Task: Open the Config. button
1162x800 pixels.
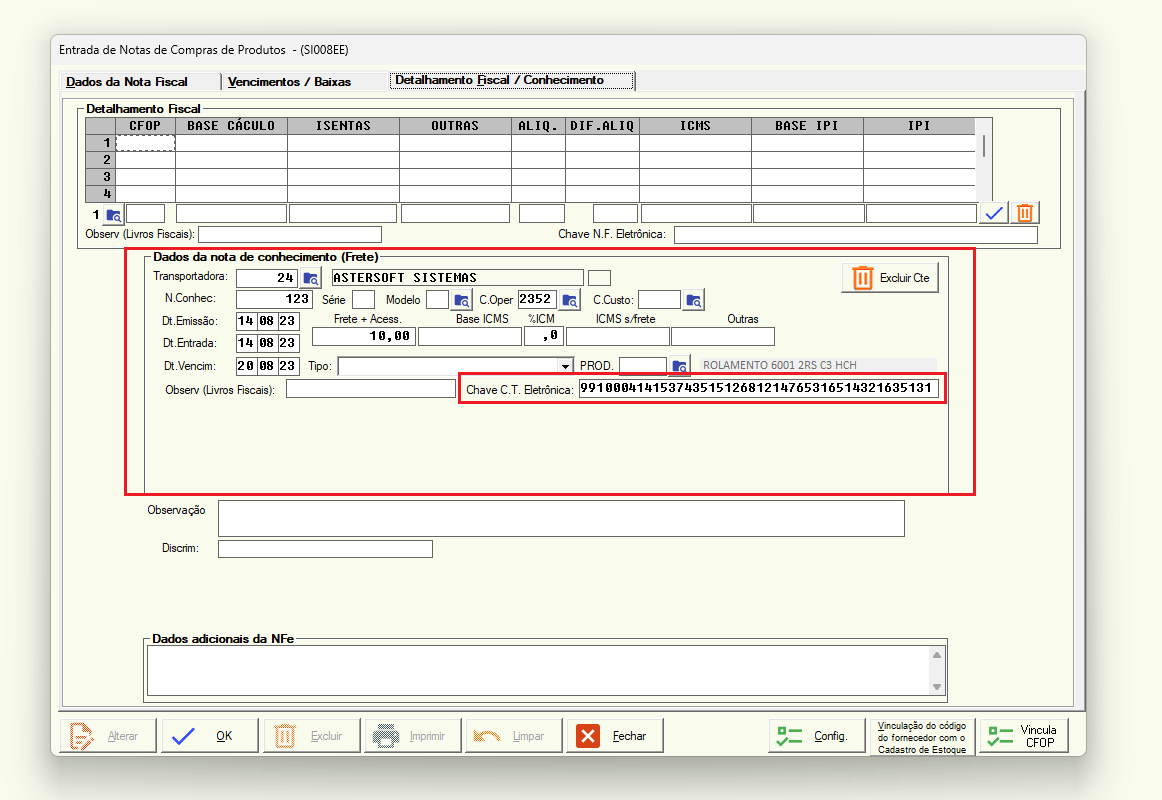Action: [x=817, y=736]
